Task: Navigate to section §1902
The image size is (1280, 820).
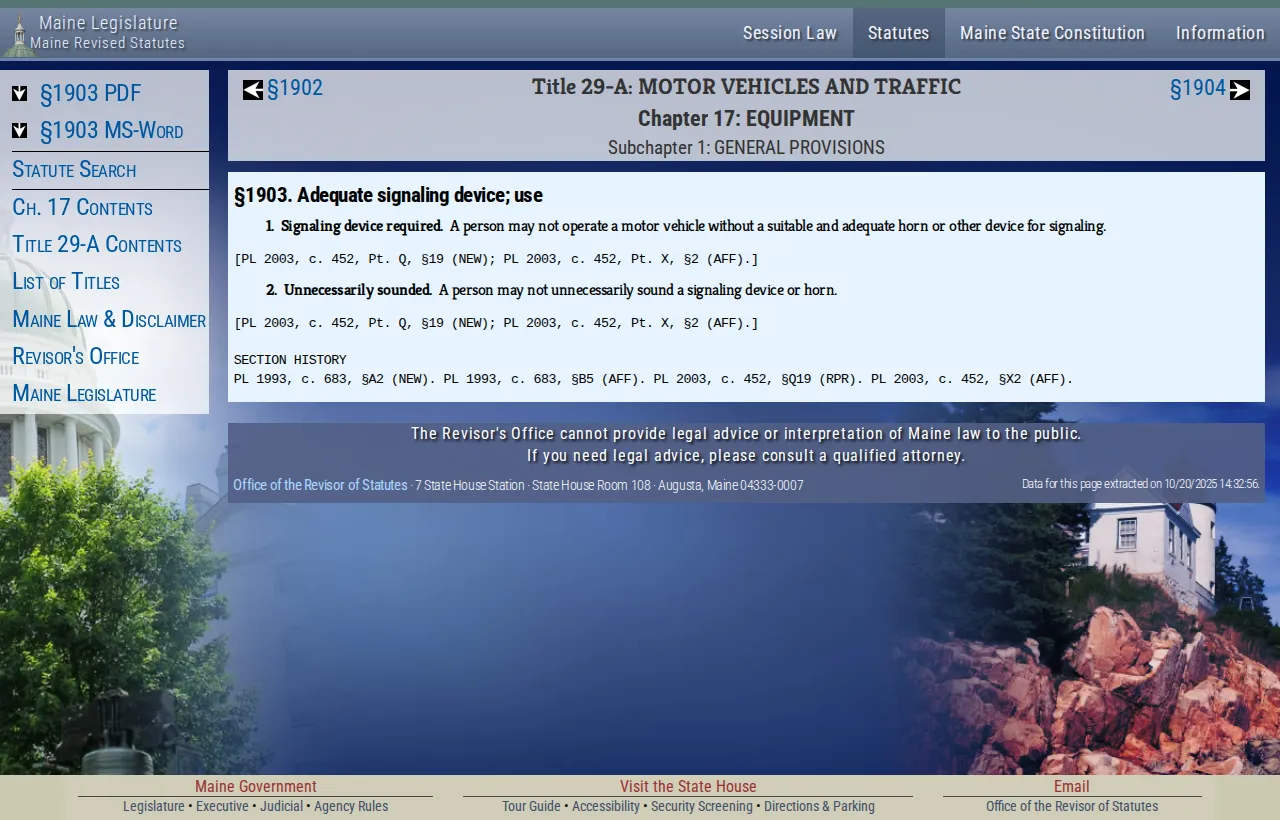Action: 295,88
